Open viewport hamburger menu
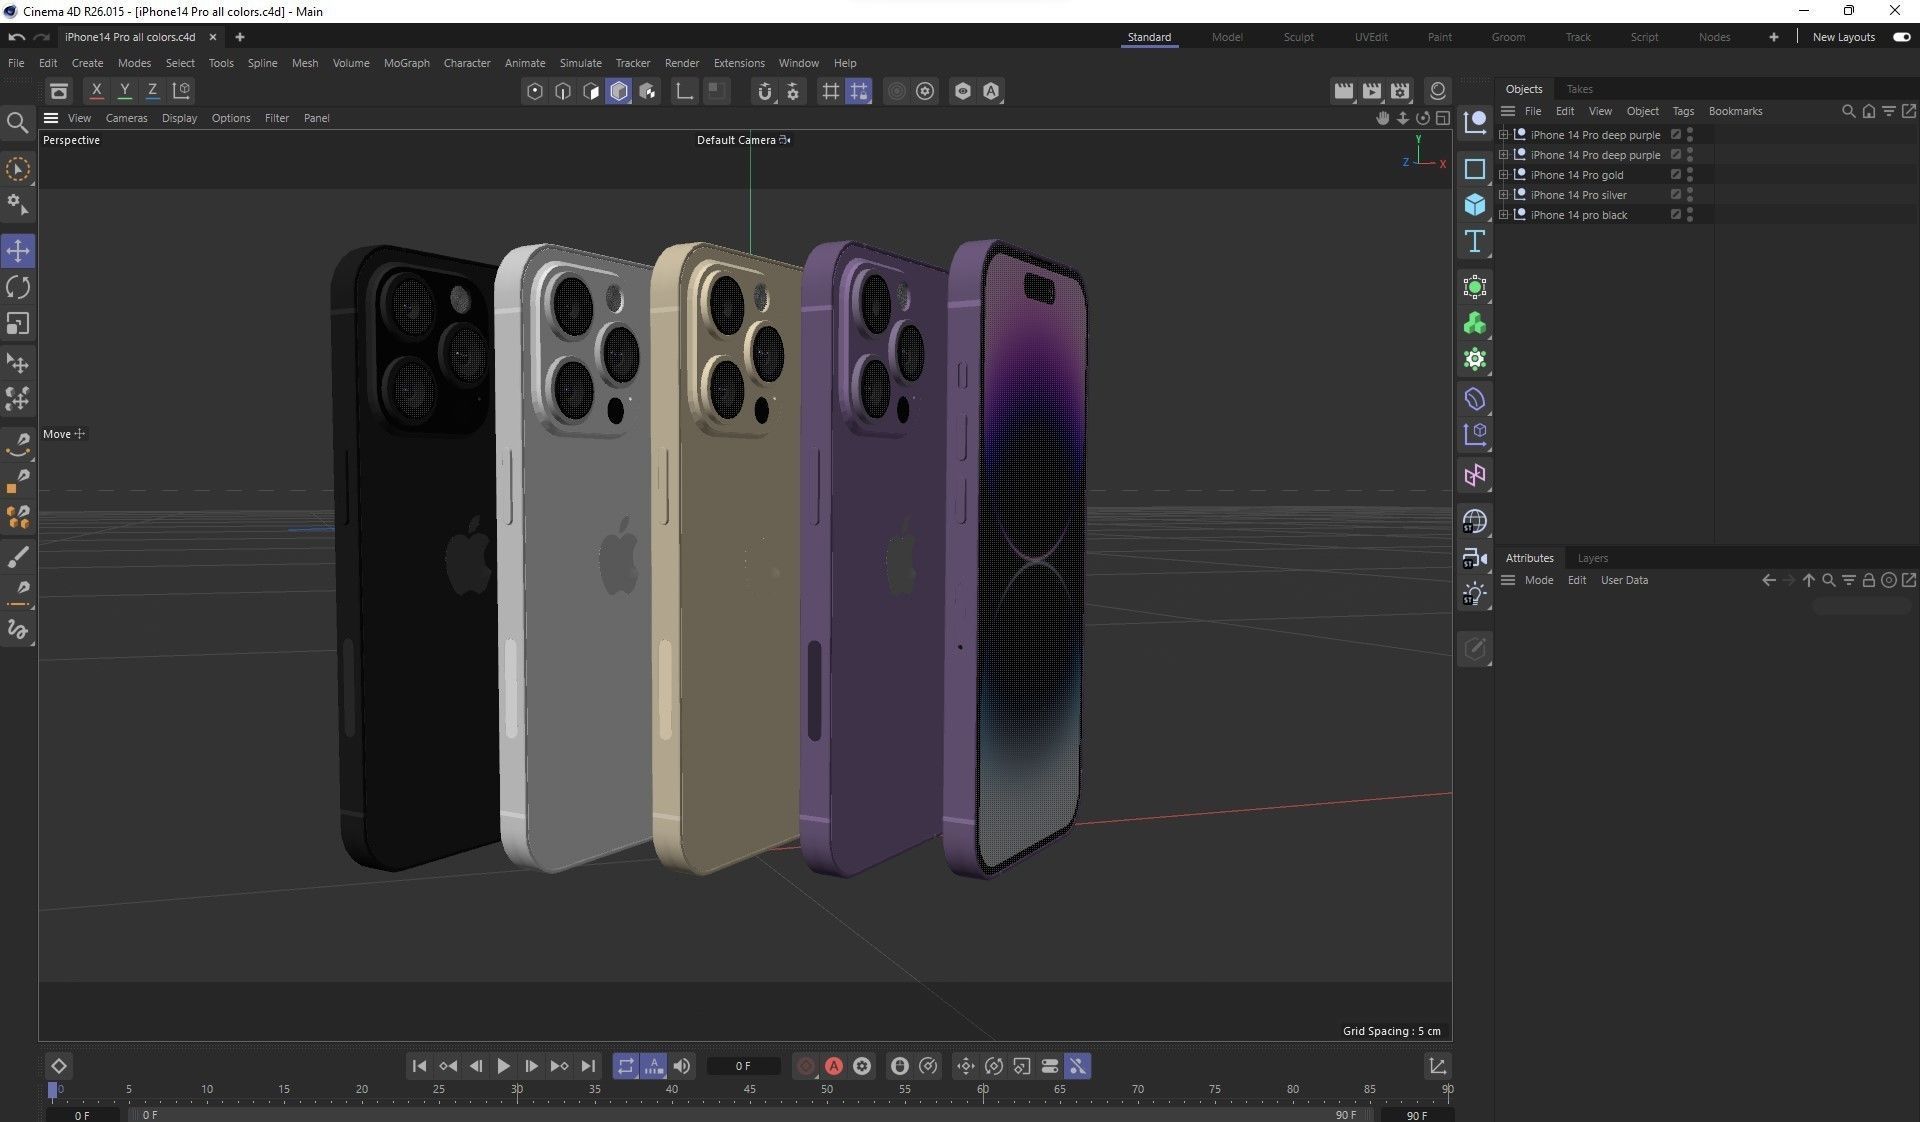 [x=51, y=118]
